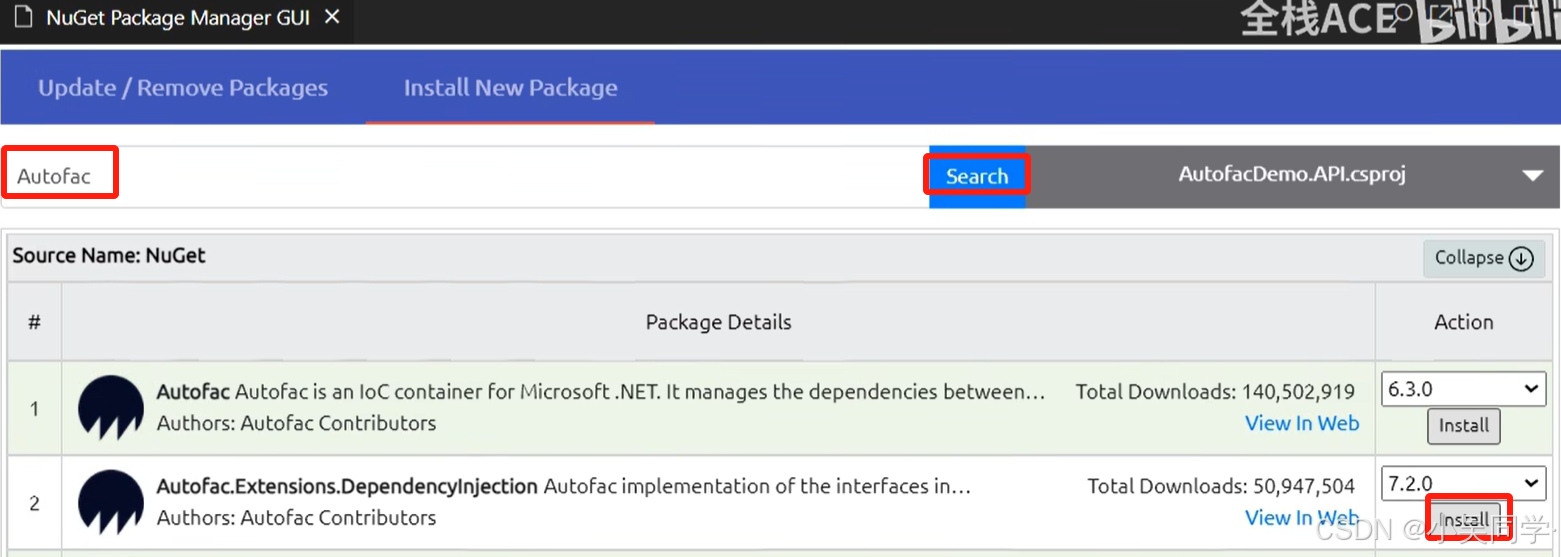Close the NuGet Package Manager GUI tab
Viewport: 1561px width, 557px height.
point(333,18)
